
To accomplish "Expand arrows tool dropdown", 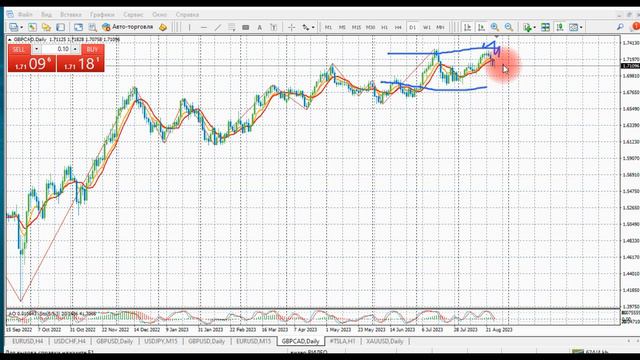I will coord(313,27).
